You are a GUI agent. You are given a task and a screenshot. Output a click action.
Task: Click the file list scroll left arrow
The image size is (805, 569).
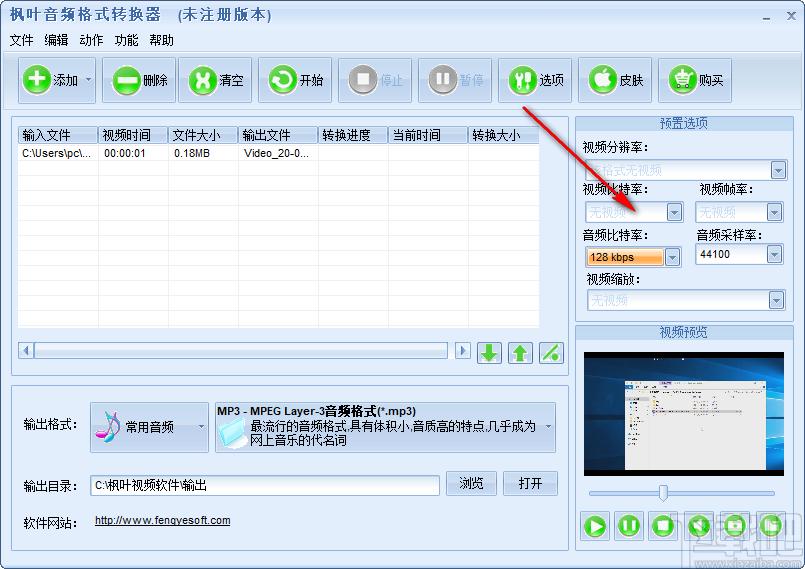pyautogui.click(x=26, y=351)
